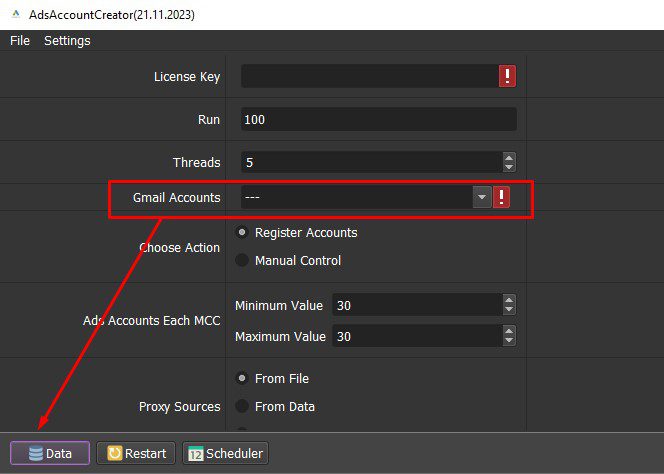
Task: Select the From Data proxy source
Action: click(x=242, y=406)
